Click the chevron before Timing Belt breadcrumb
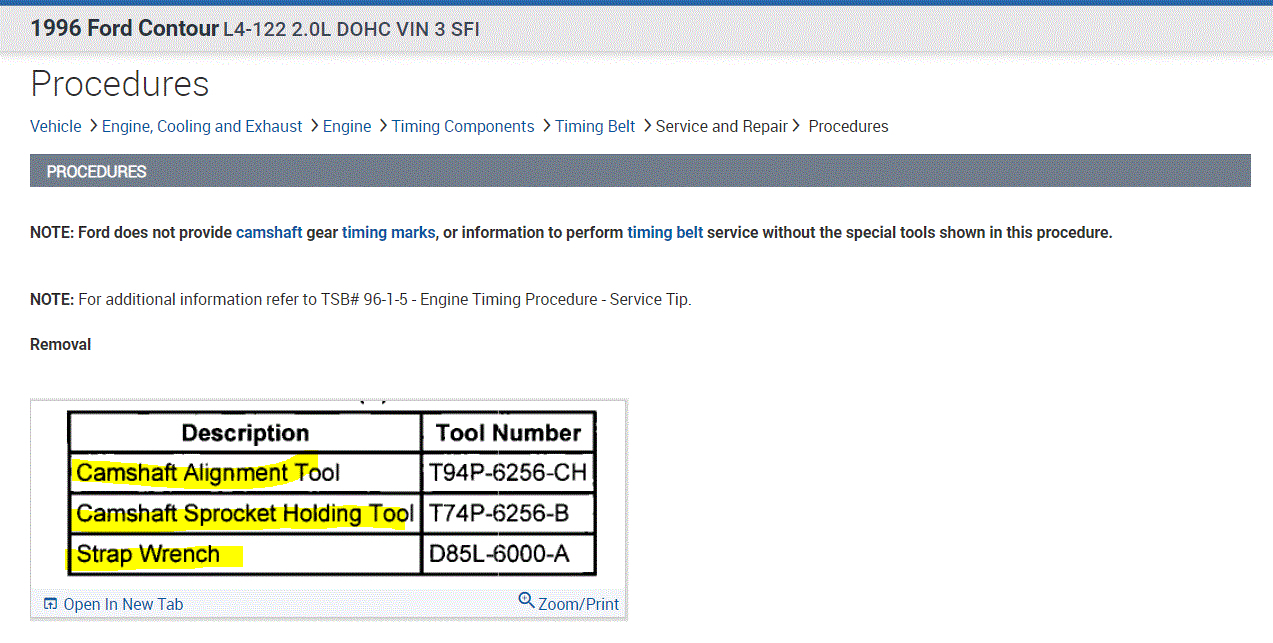 tap(546, 126)
